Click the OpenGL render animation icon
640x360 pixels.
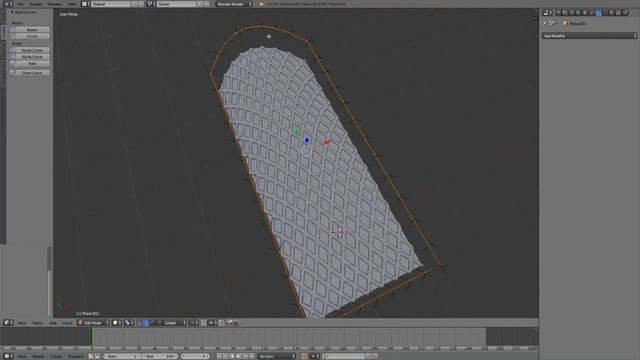point(236,323)
